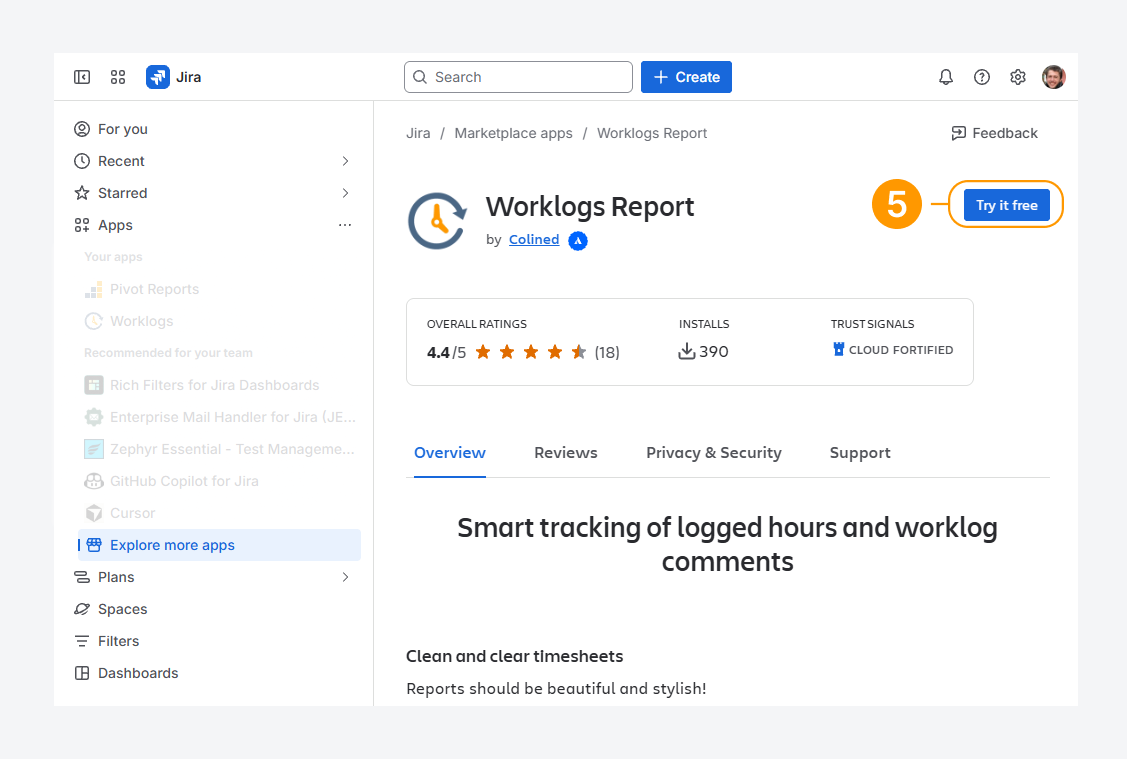Open the Colined vendor link

click(534, 239)
